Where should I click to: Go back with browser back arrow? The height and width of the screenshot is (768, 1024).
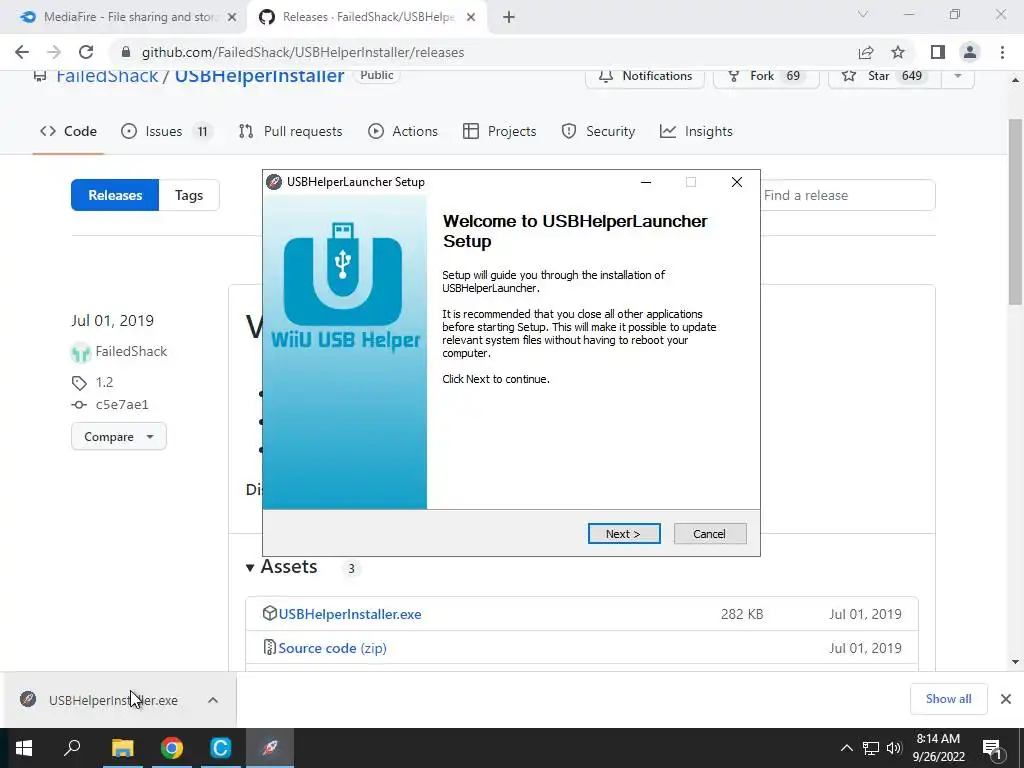(x=22, y=52)
